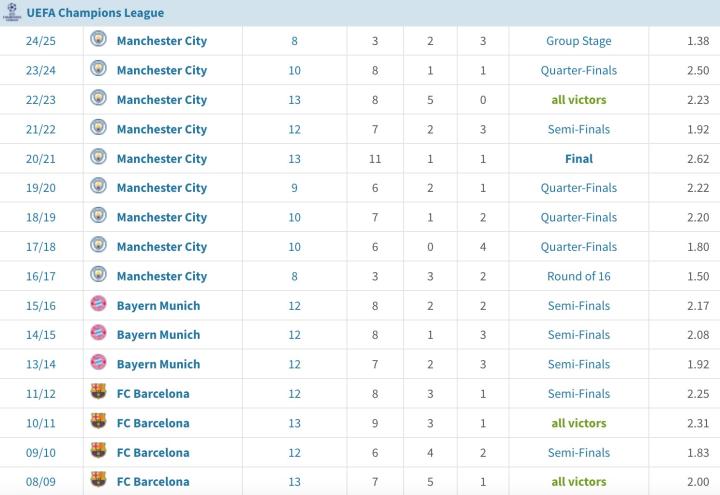The width and height of the screenshot is (720, 495).
Task: Click Manchester City crest in 16/17 row
Action: click(x=98, y=275)
